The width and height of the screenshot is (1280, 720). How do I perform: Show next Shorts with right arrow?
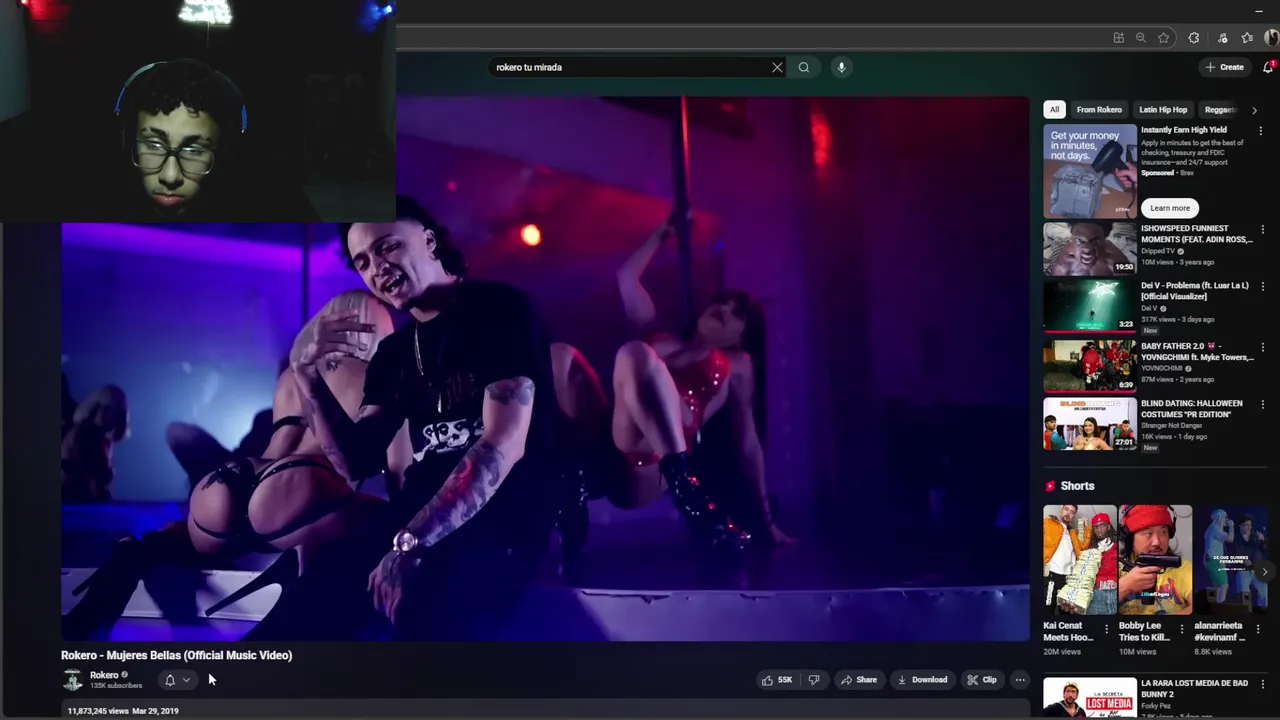1264,572
